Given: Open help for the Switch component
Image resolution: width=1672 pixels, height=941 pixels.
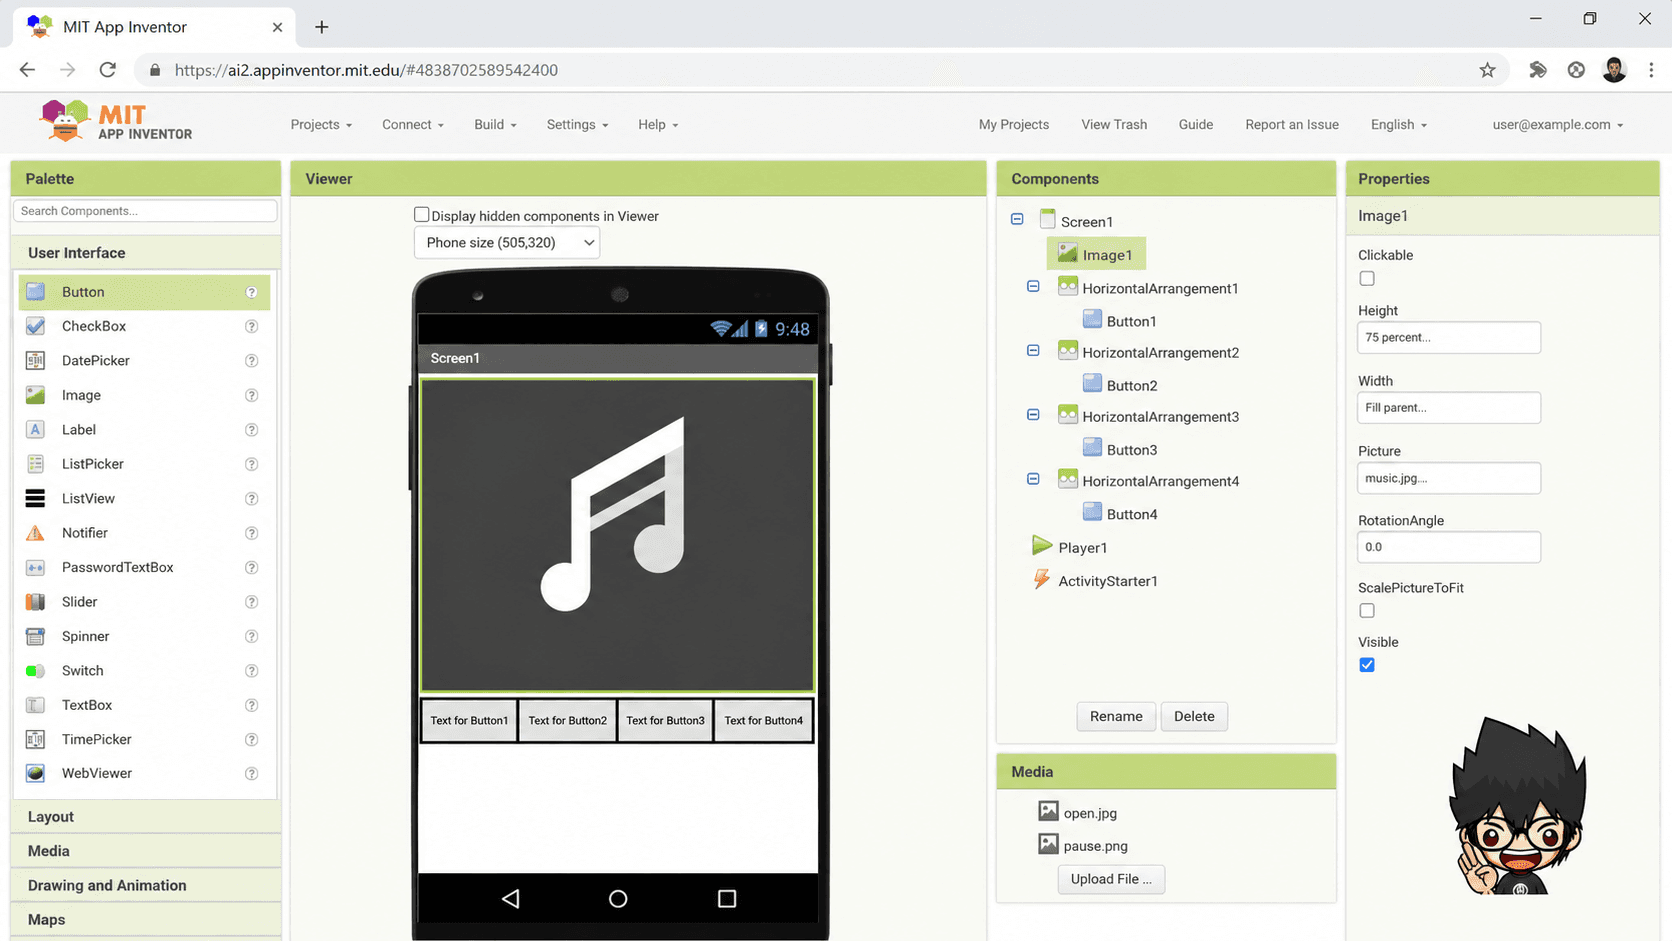Looking at the screenshot, I should pyautogui.click(x=252, y=671).
